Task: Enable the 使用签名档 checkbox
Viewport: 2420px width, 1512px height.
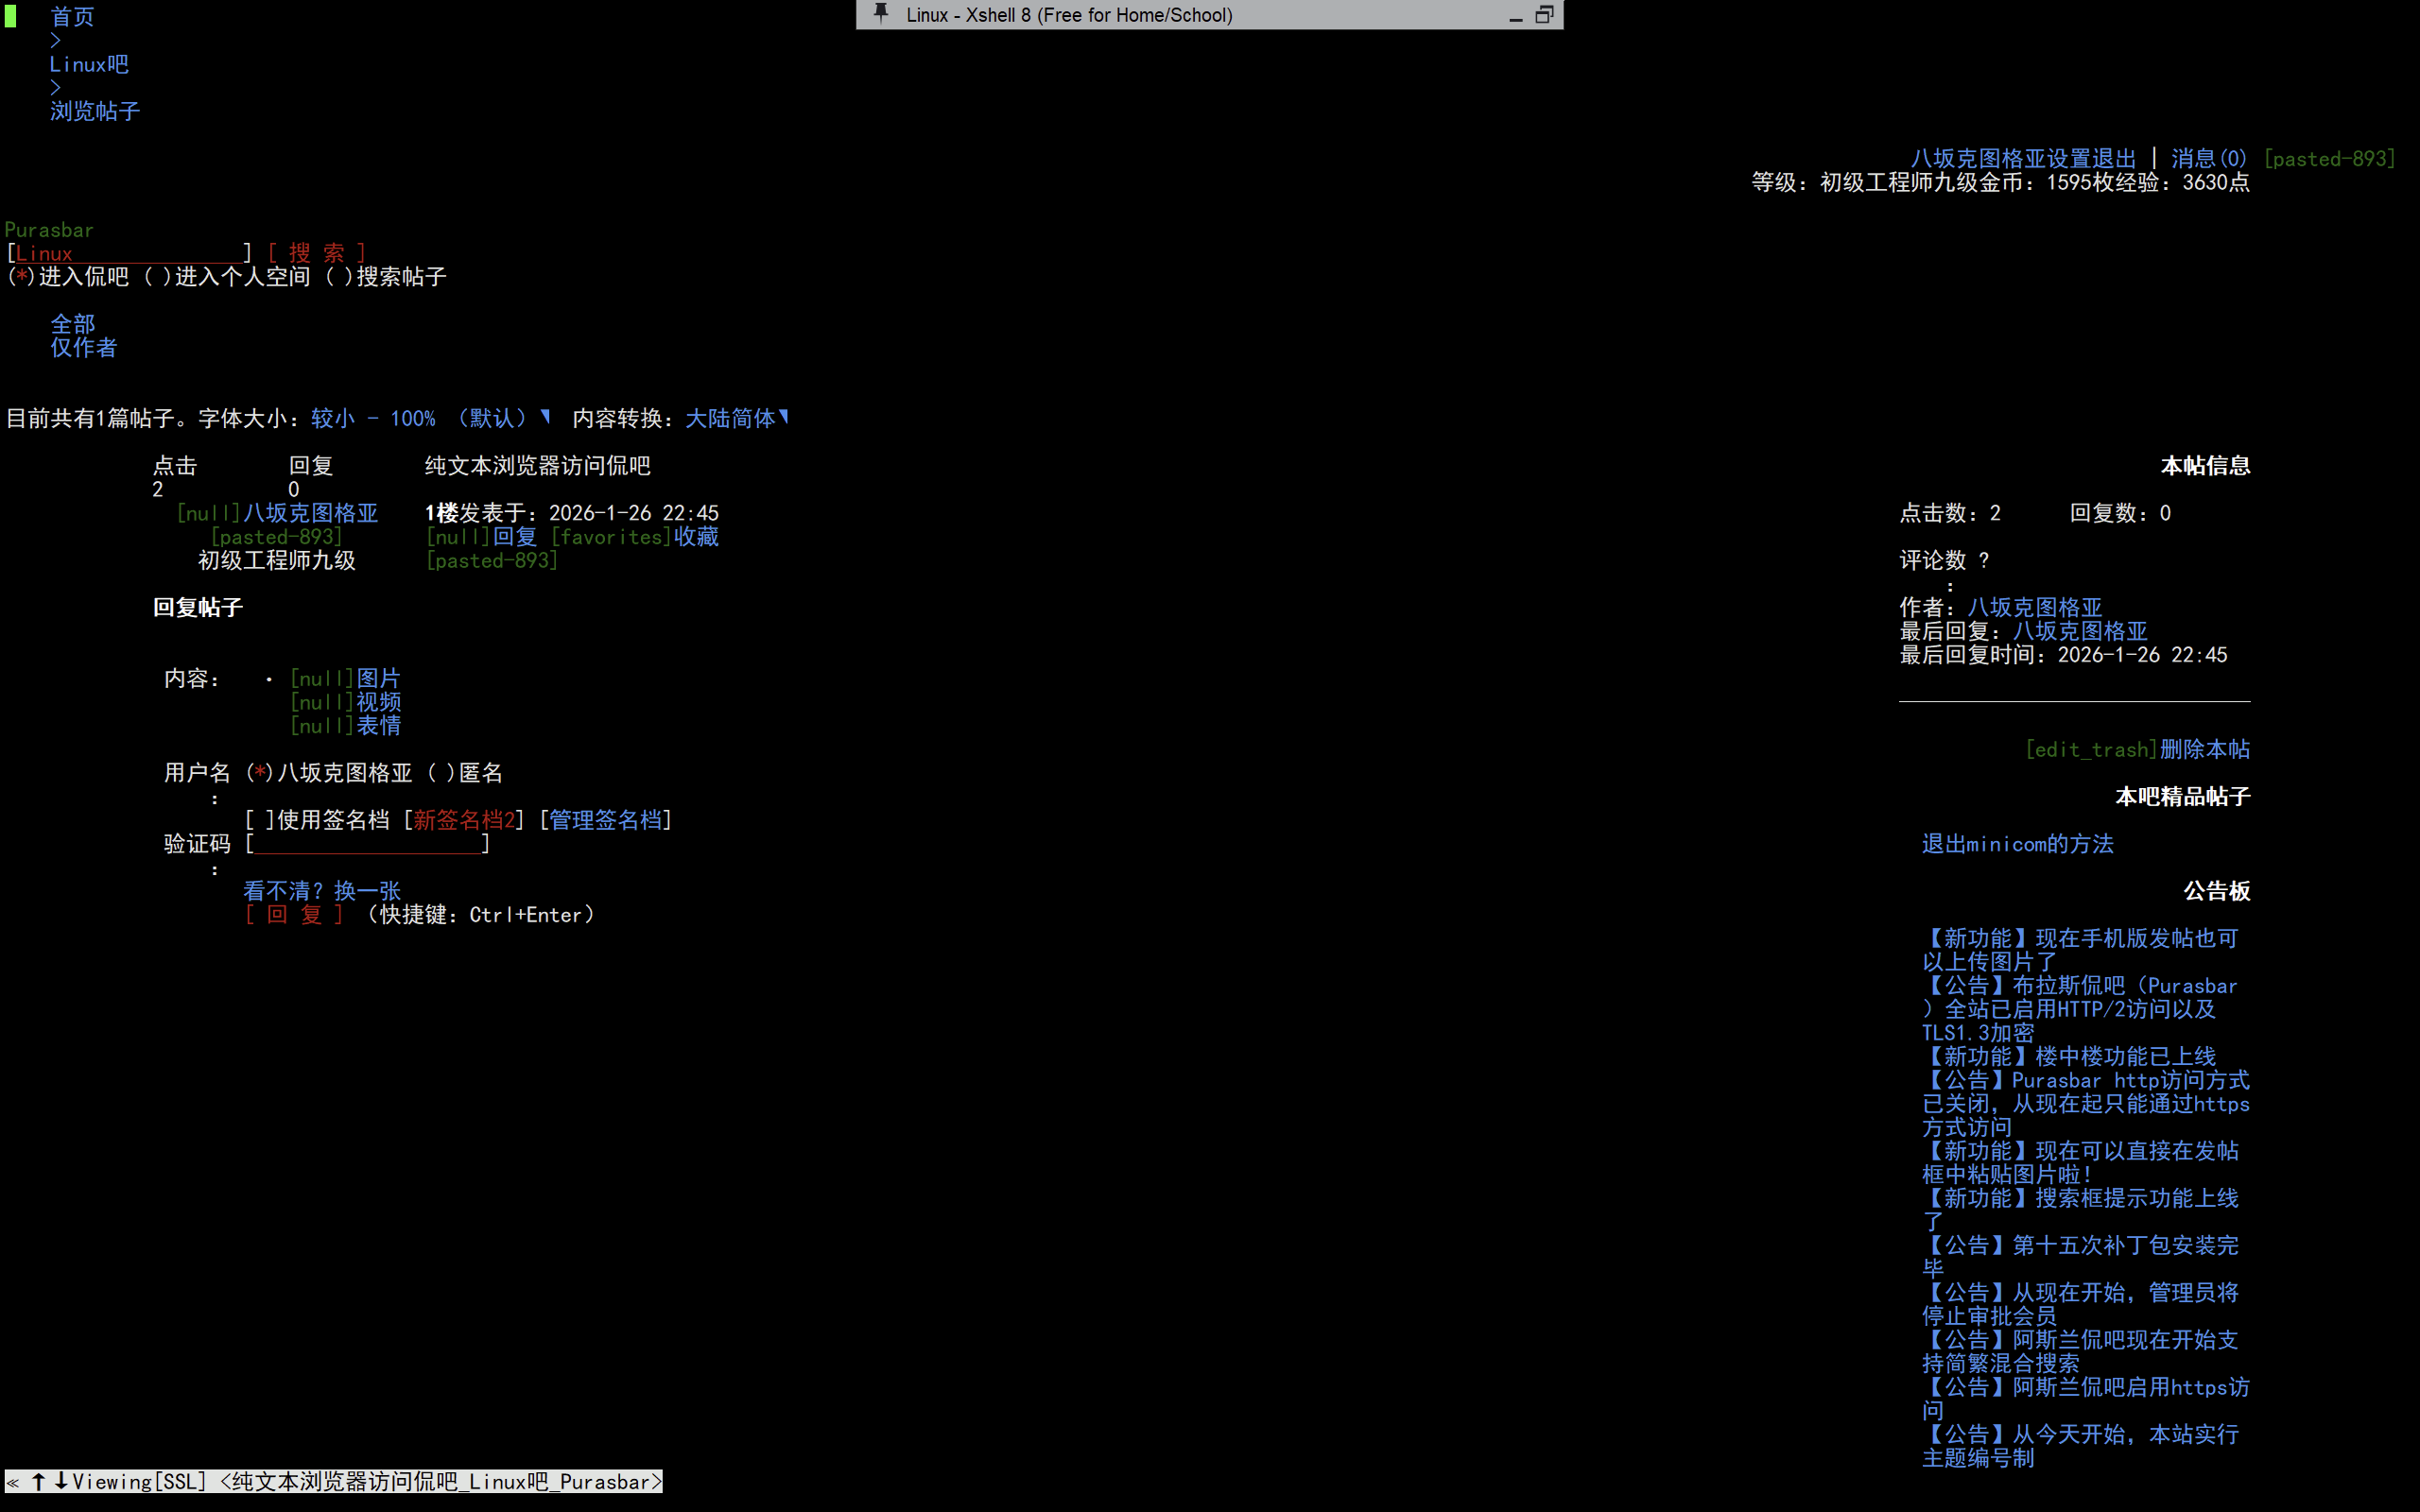Action: pos(260,820)
